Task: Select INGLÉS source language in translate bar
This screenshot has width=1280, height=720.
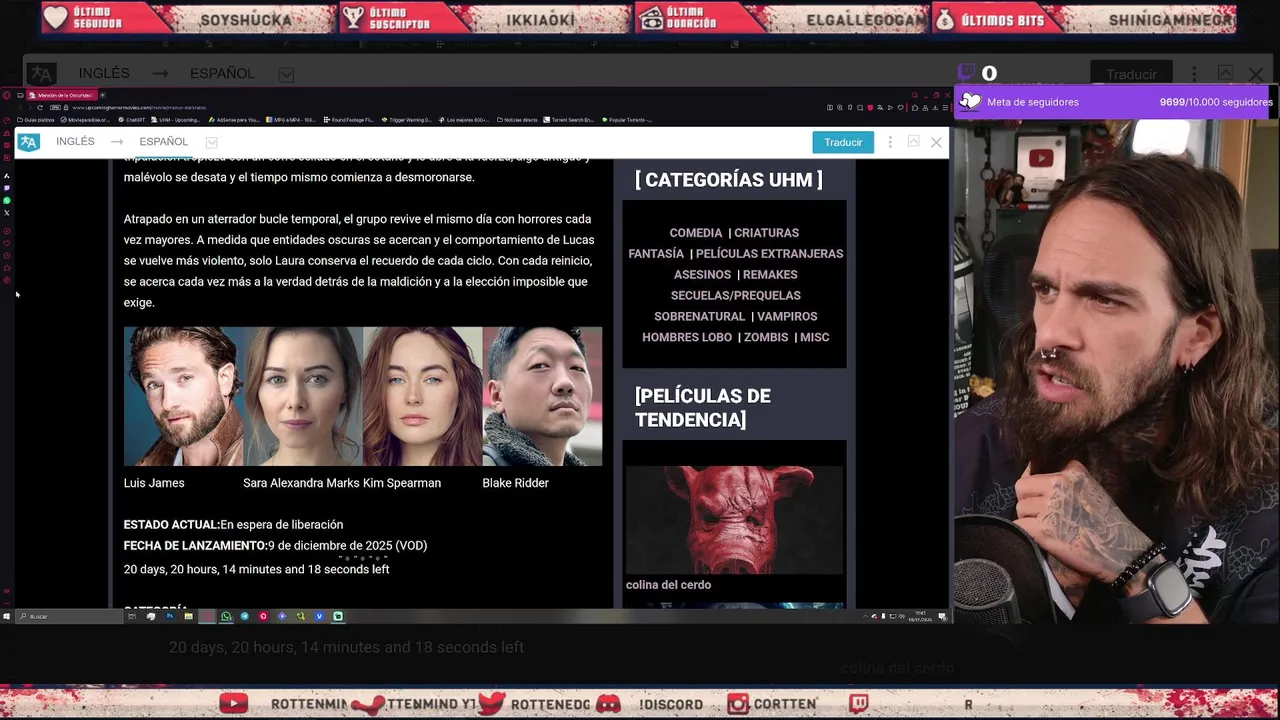Action: point(75,142)
